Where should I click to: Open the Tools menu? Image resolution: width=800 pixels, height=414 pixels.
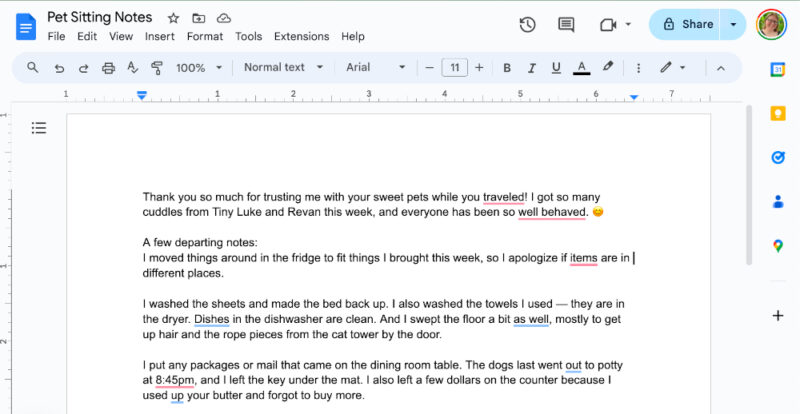click(x=248, y=36)
